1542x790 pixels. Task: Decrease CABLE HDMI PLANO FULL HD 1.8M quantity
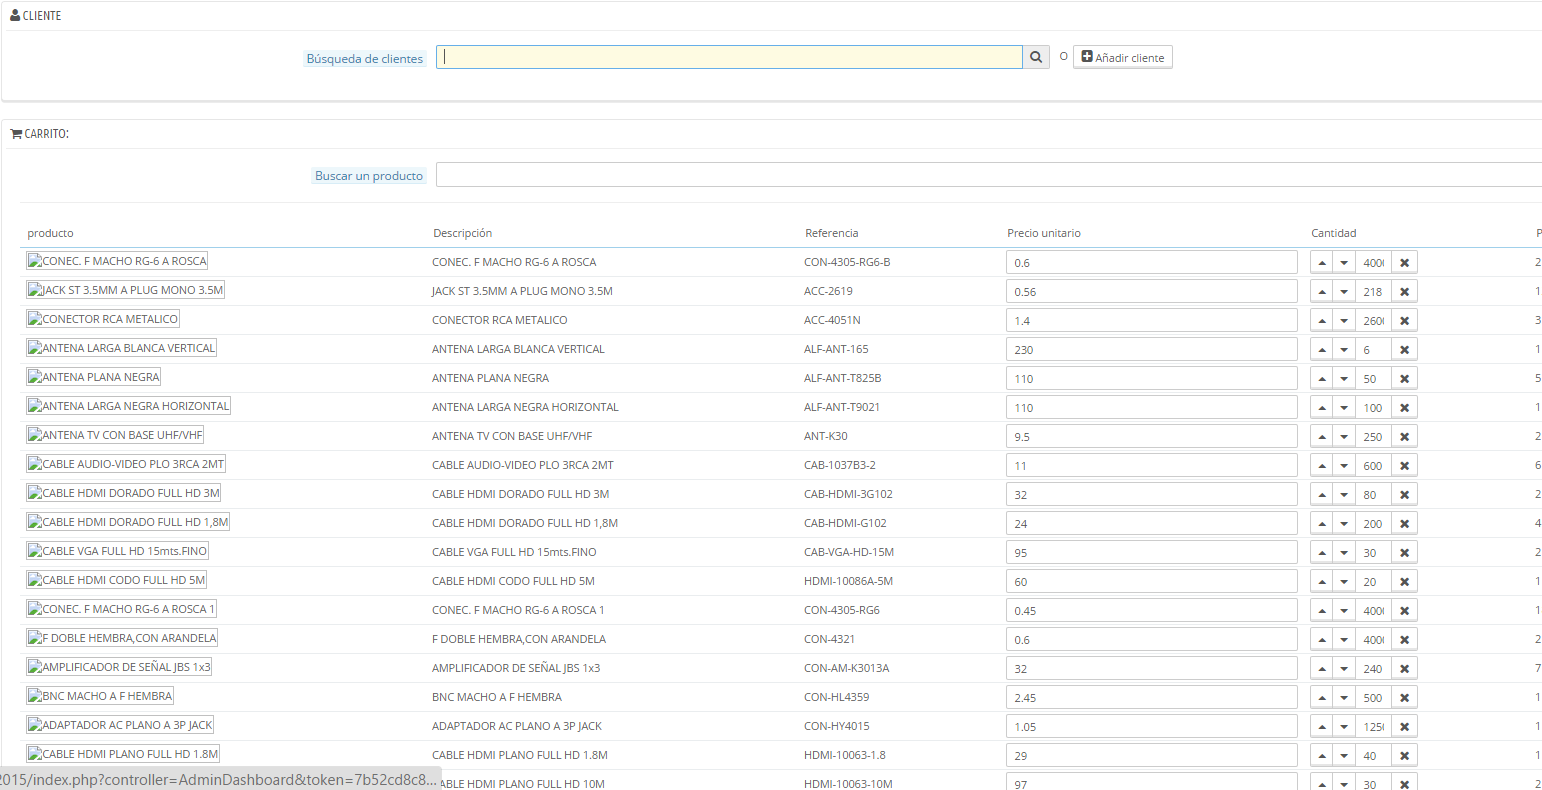point(1345,756)
